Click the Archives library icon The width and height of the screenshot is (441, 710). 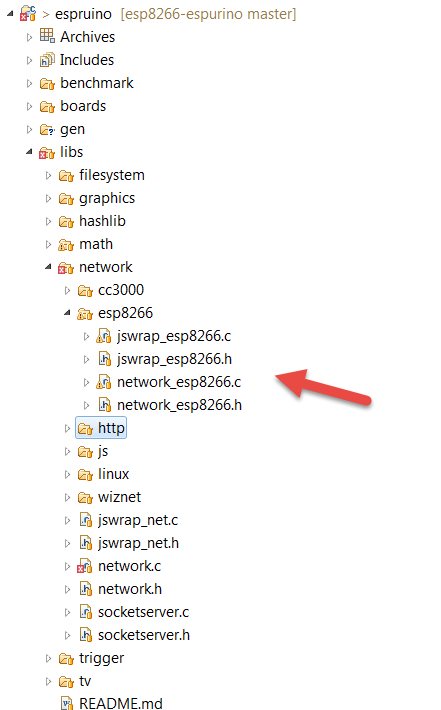click(47, 36)
